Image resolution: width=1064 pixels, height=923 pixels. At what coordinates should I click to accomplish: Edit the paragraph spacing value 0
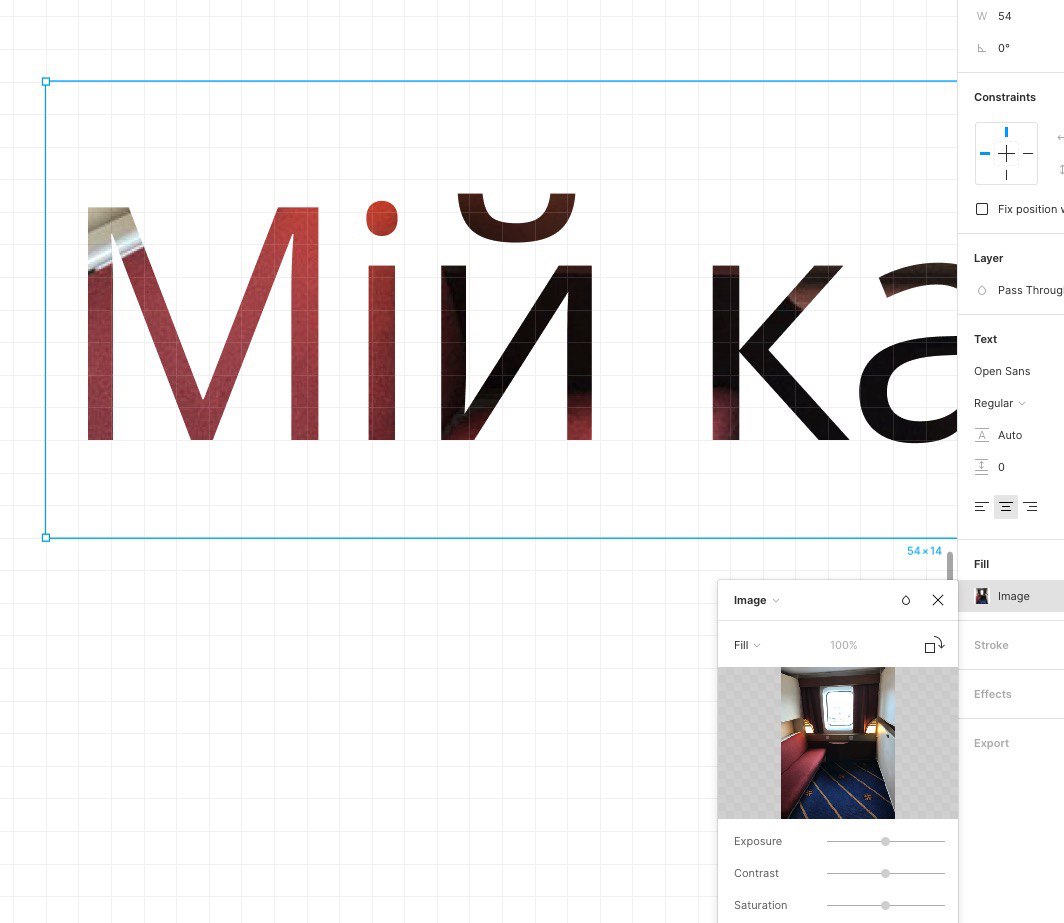(1001, 467)
